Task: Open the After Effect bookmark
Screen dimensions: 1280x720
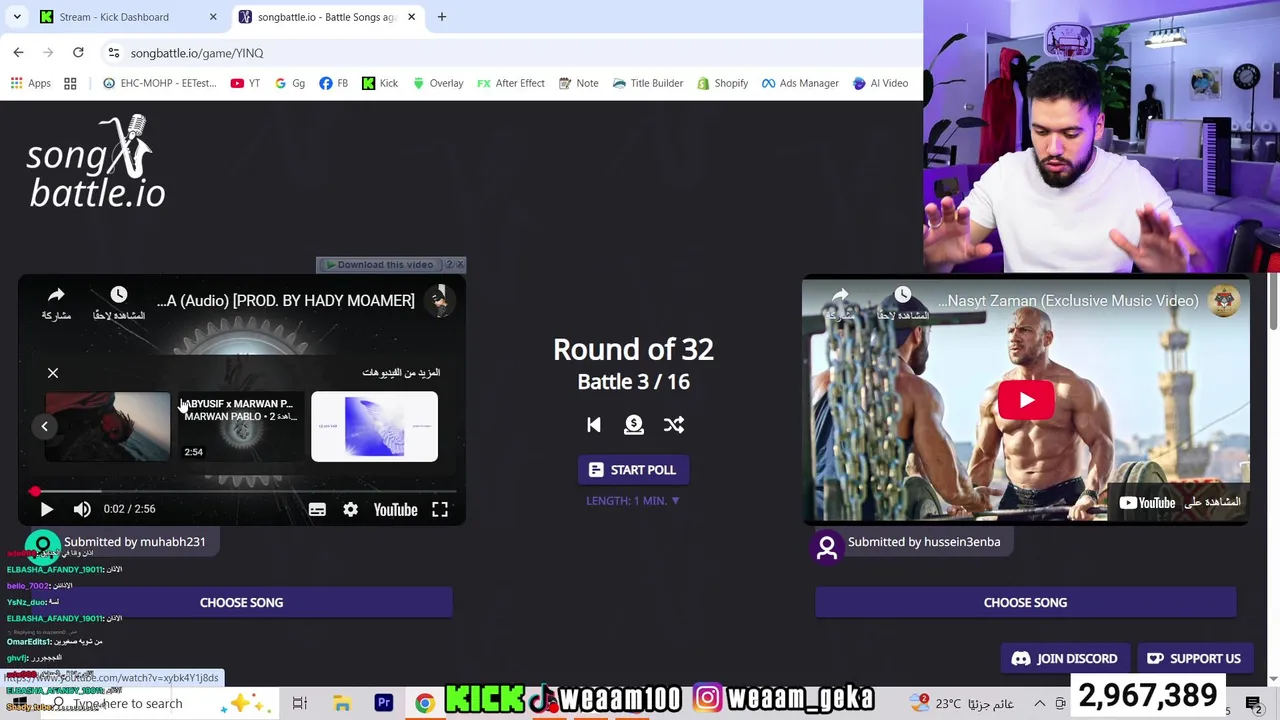Action: click(510, 83)
